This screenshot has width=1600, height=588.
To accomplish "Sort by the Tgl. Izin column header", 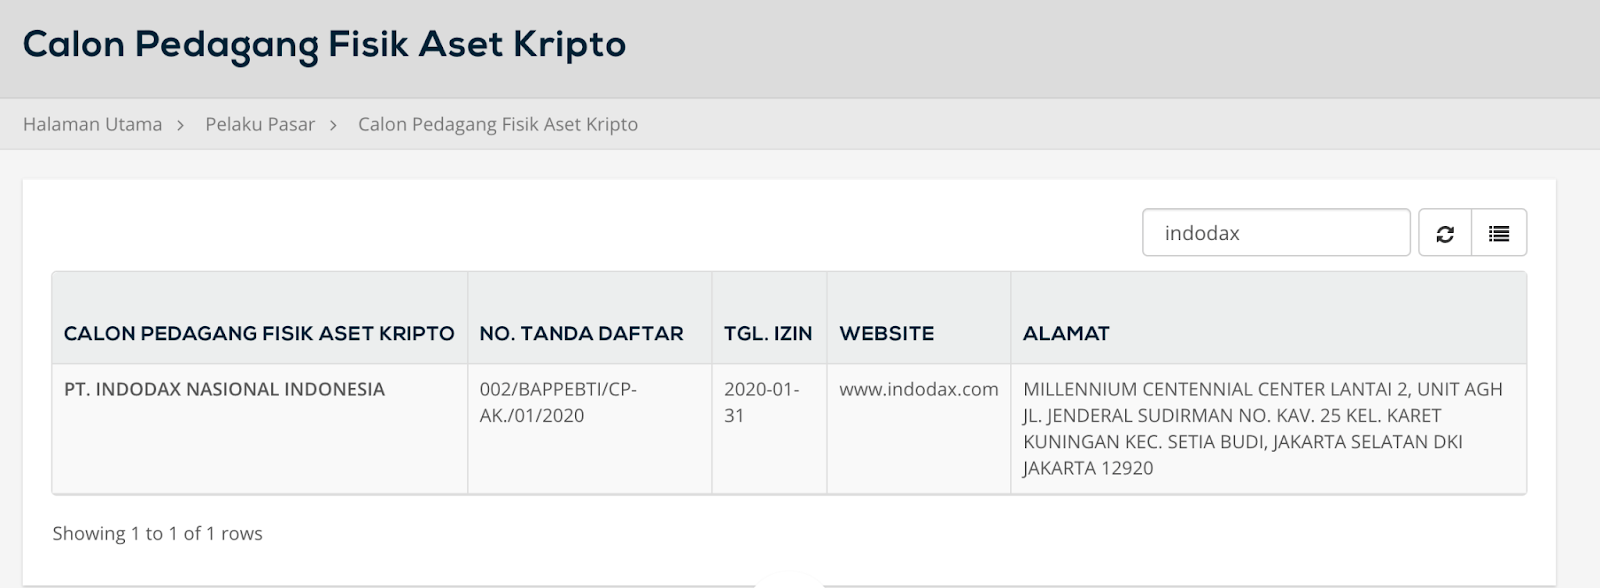I will click(768, 333).
